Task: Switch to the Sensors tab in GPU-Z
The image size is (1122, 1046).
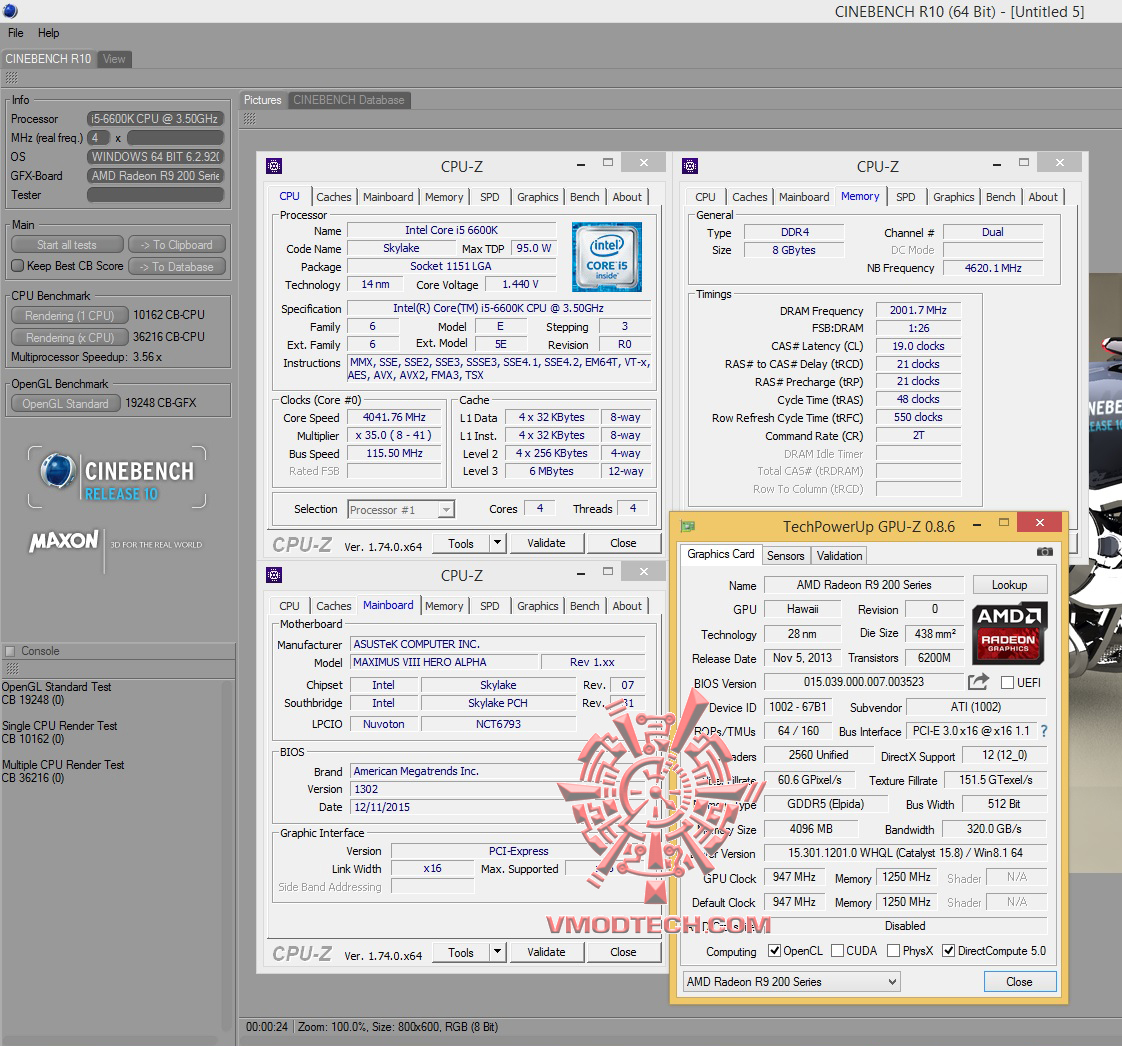Action: (x=785, y=555)
